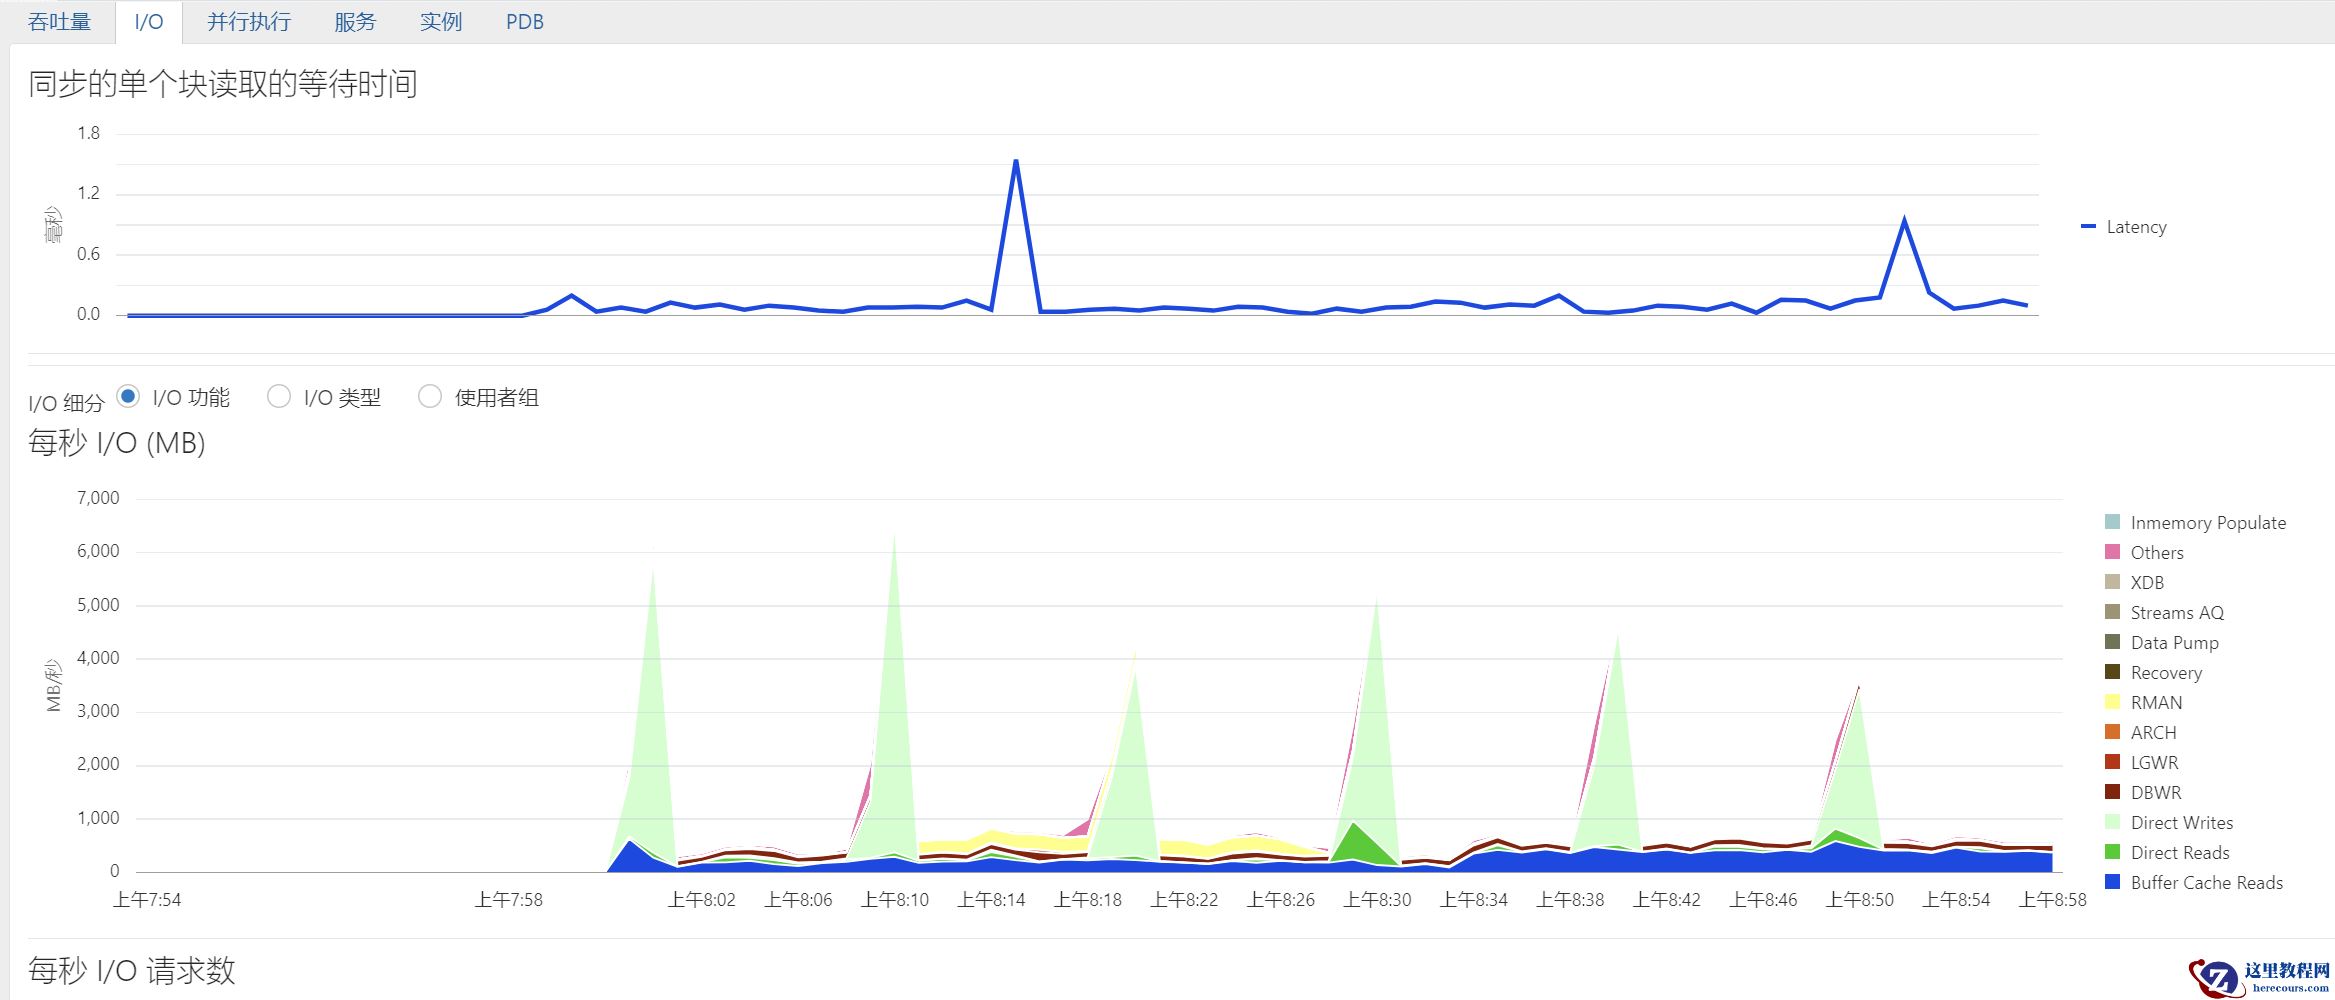Click the RMAN legend yellow swatch
The width and height of the screenshot is (2335, 1000).
coord(2112,702)
